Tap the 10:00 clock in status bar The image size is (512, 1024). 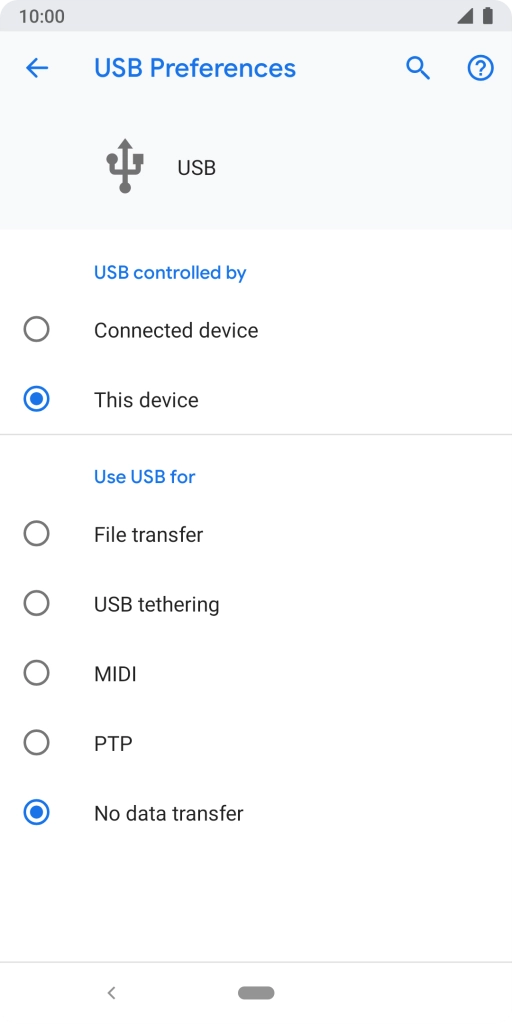(x=41, y=16)
